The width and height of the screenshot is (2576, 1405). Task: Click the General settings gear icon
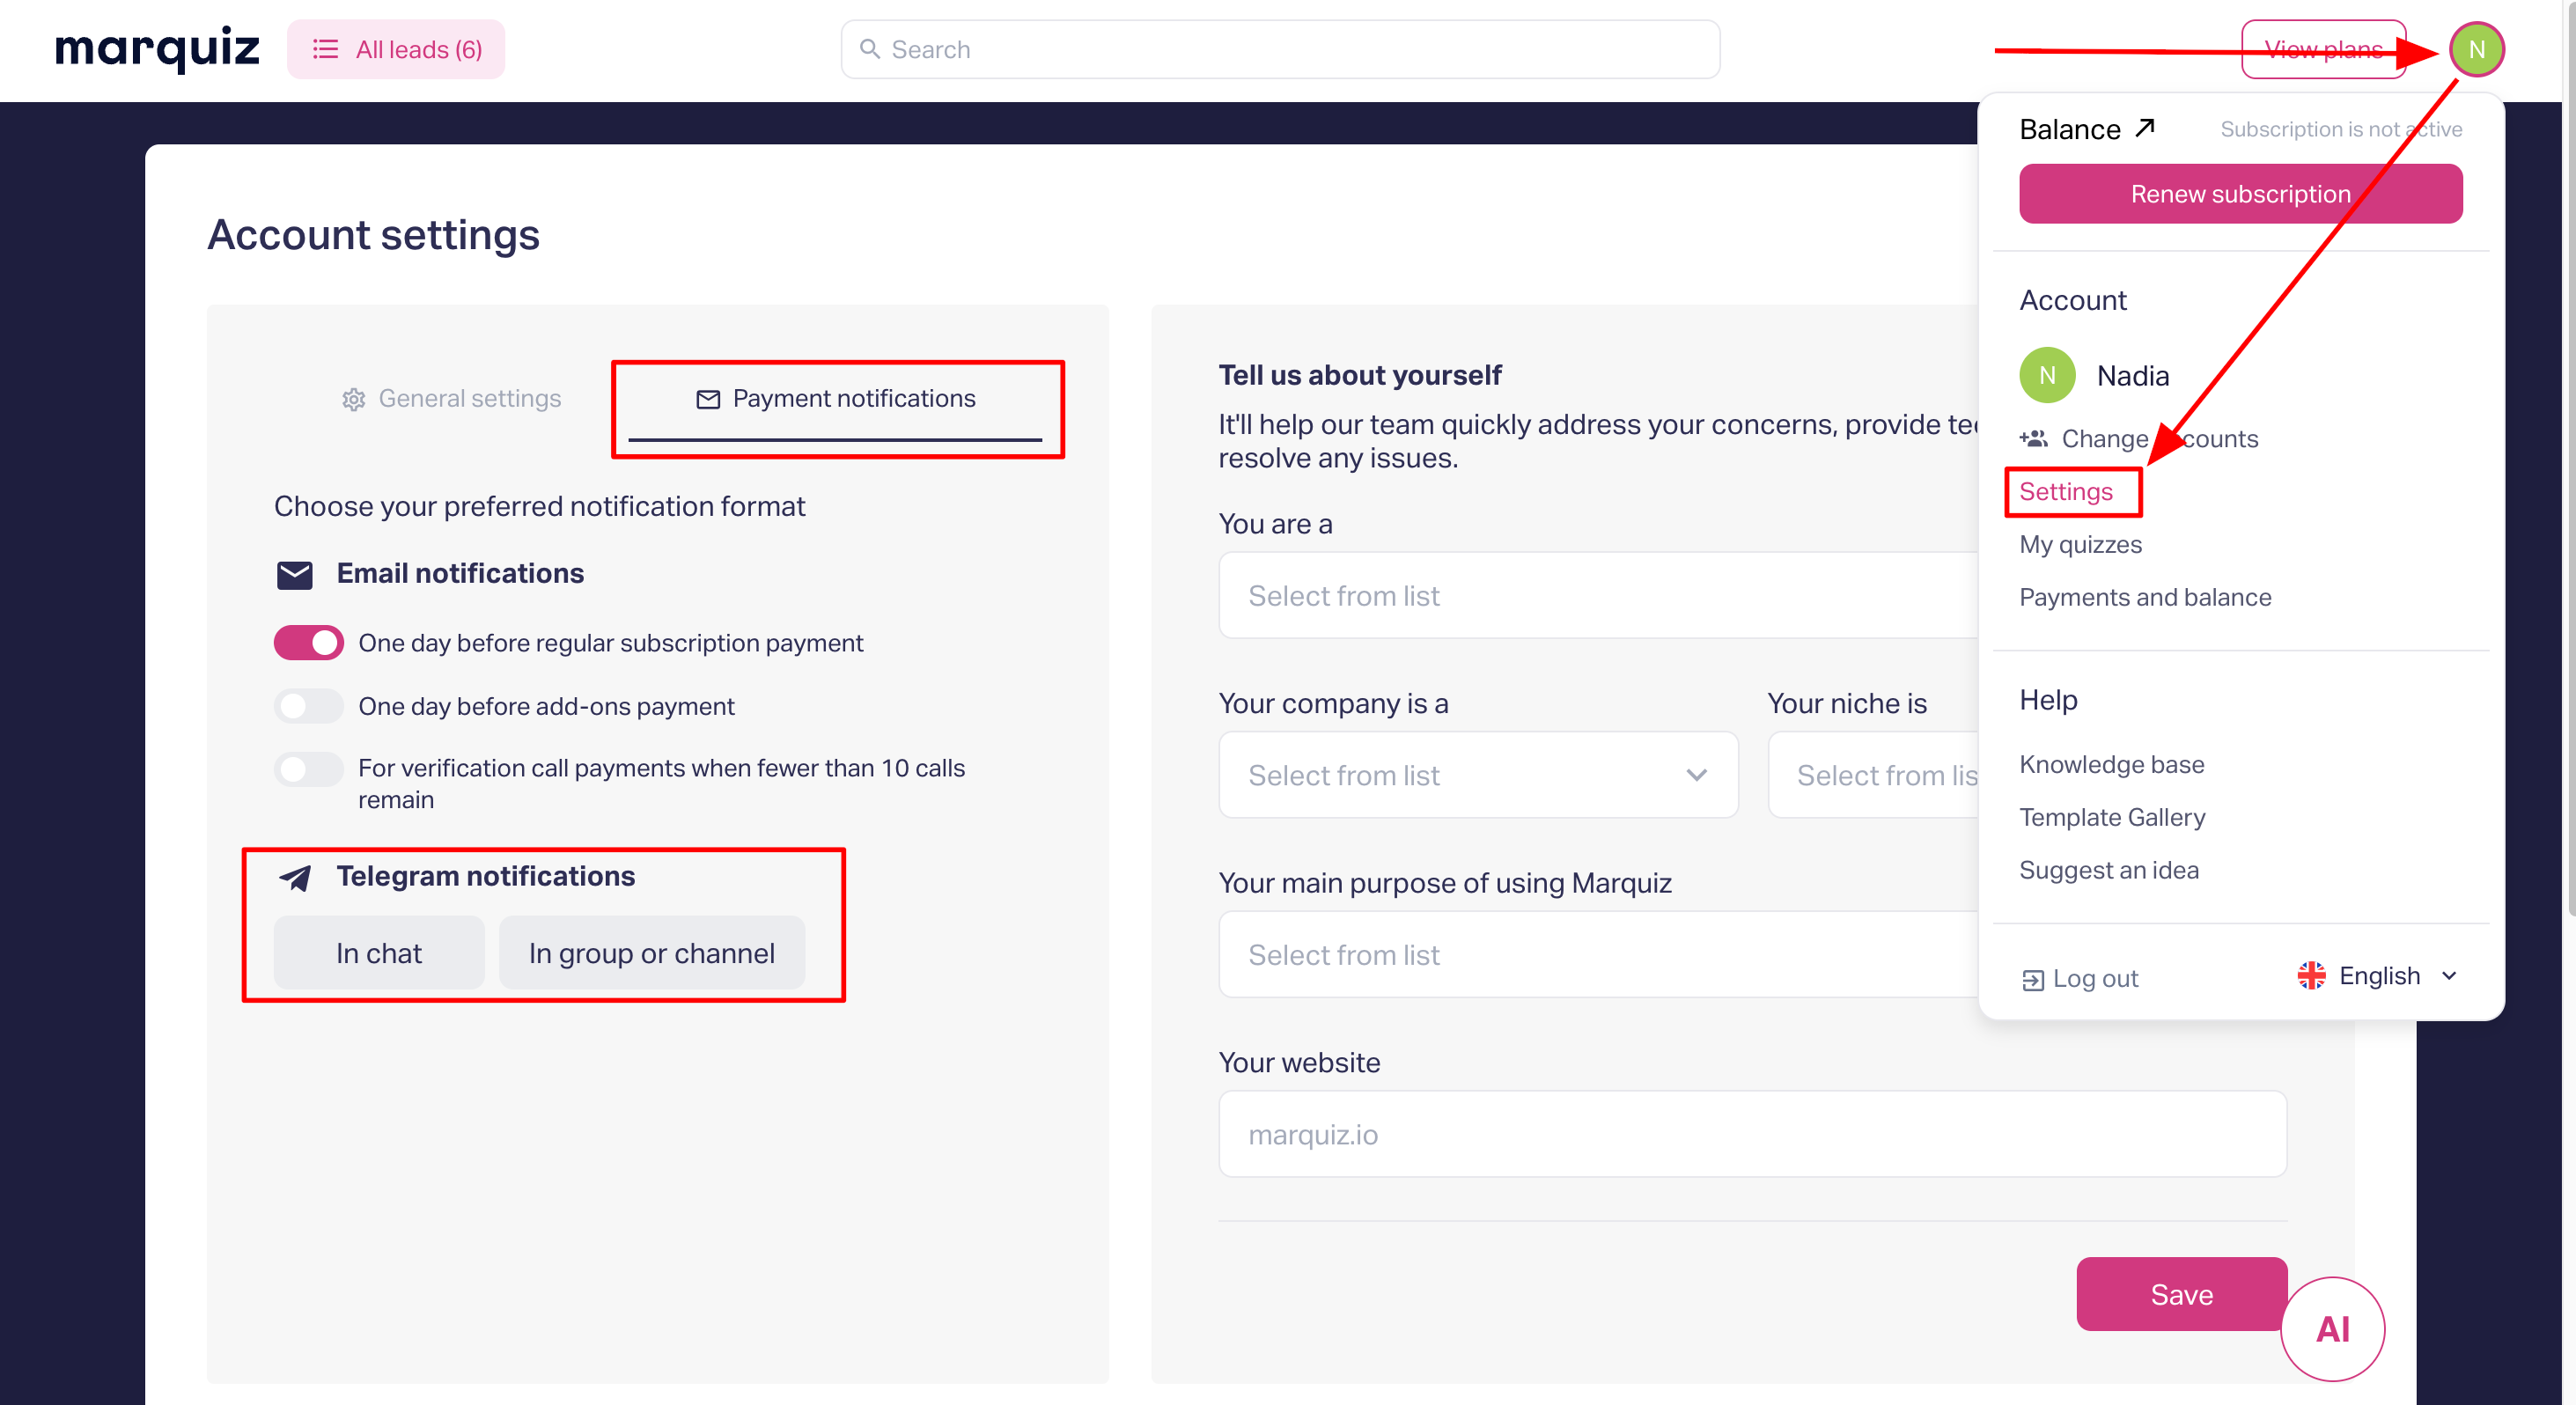pyautogui.click(x=353, y=400)
